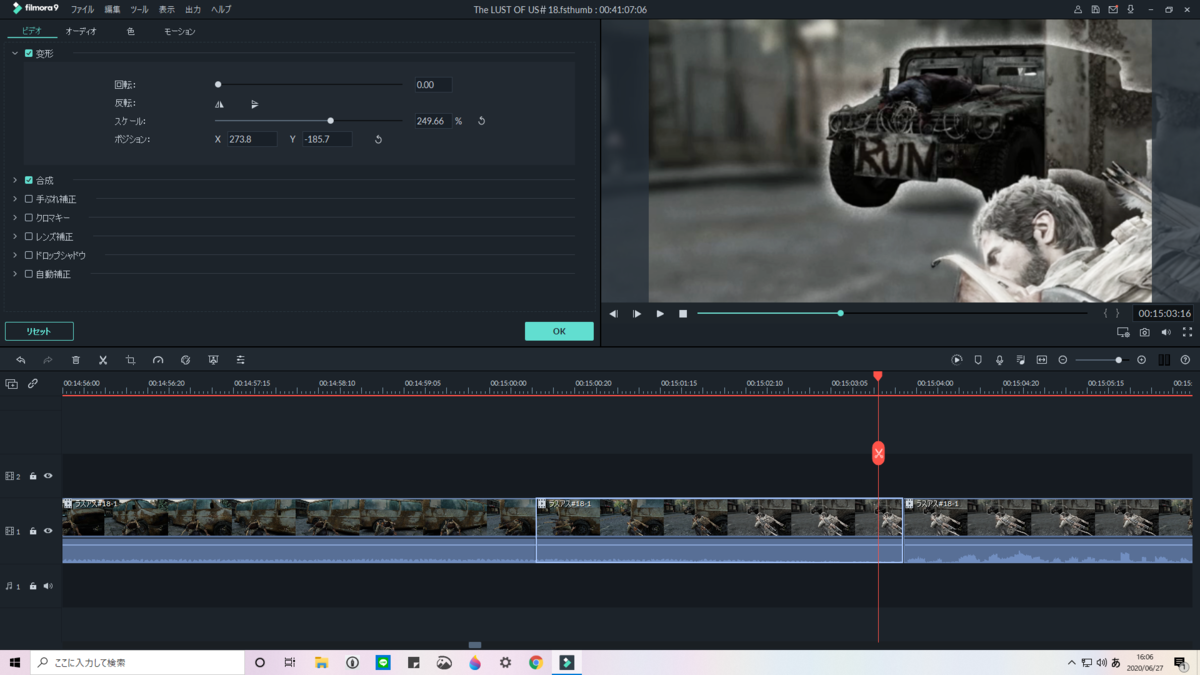Open the ファイル menu
This screenshot has width=1200, height=675.
click(x=82, y=10)
